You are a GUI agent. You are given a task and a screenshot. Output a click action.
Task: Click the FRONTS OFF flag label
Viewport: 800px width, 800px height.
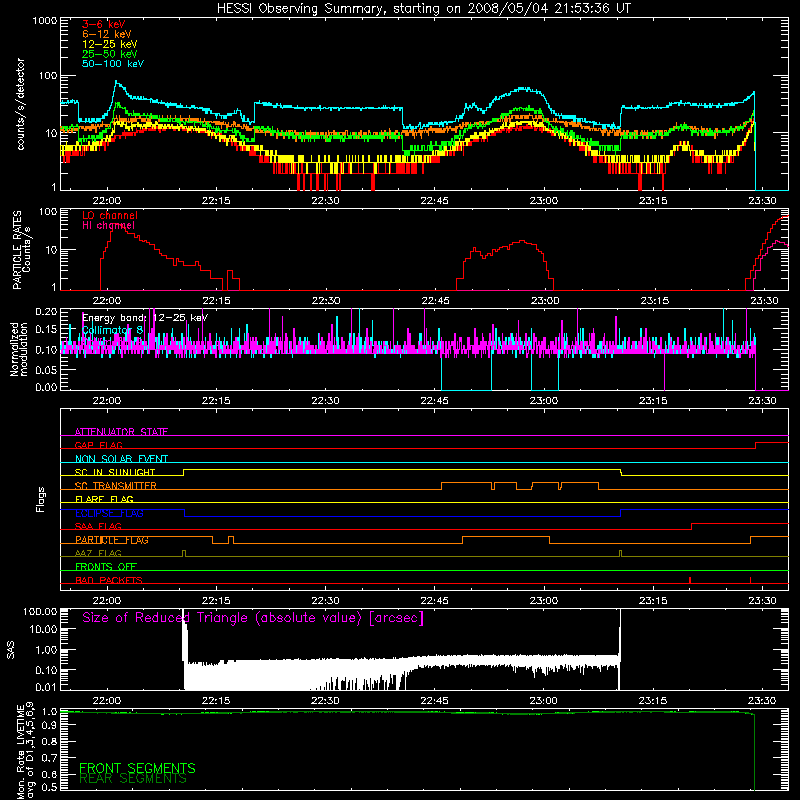click(x=106, y=567)
